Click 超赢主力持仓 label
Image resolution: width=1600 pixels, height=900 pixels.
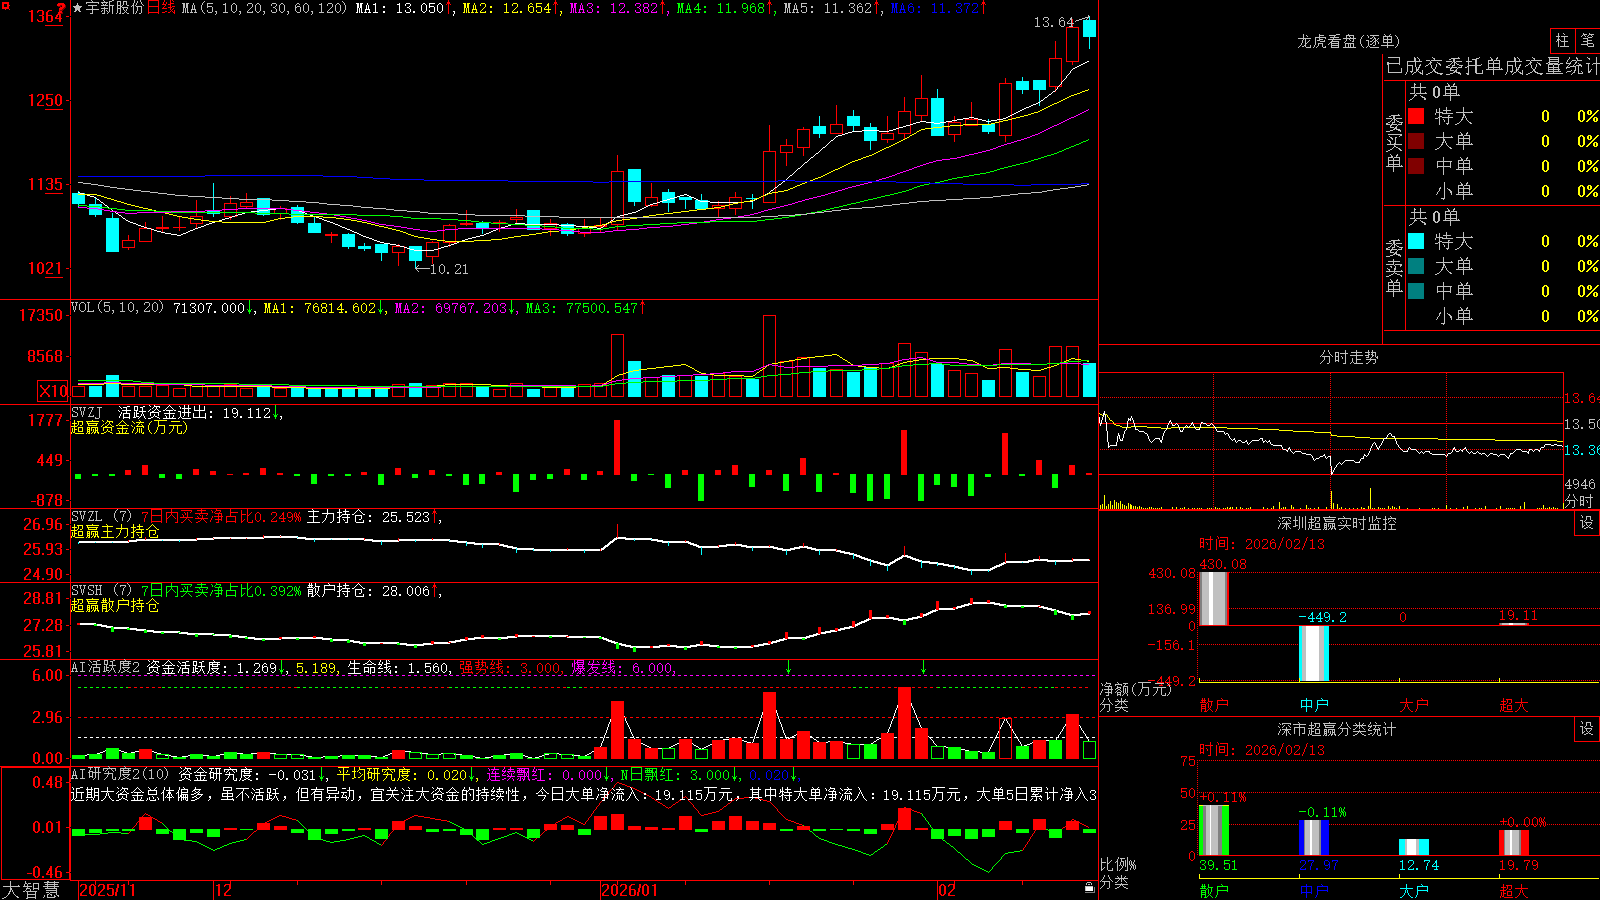point(115,531)
